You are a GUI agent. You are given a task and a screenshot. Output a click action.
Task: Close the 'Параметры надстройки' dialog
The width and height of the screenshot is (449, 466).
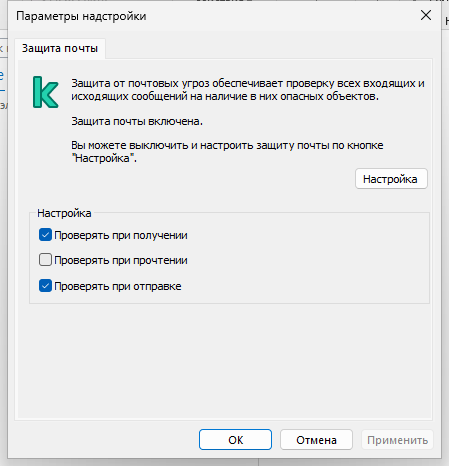[x=426, y=15]
